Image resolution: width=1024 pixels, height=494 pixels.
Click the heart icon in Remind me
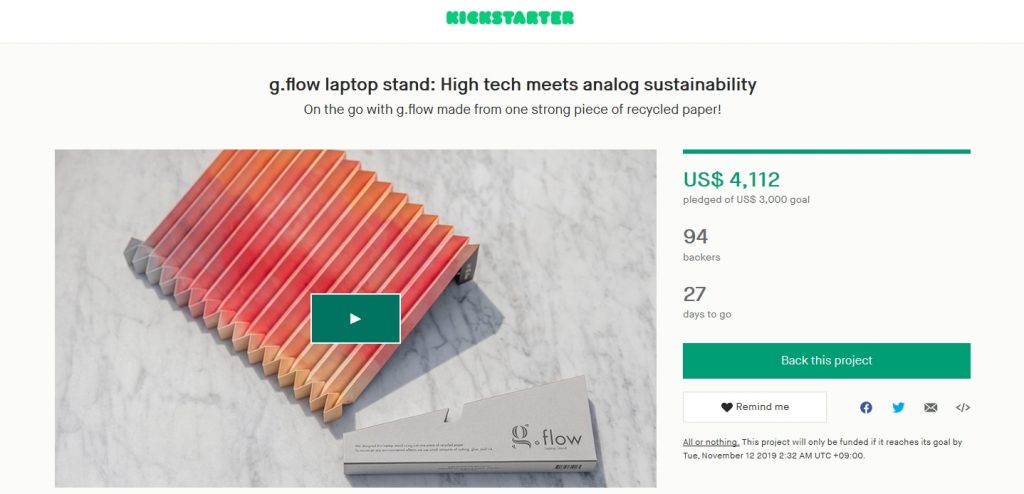pos(727,407)
